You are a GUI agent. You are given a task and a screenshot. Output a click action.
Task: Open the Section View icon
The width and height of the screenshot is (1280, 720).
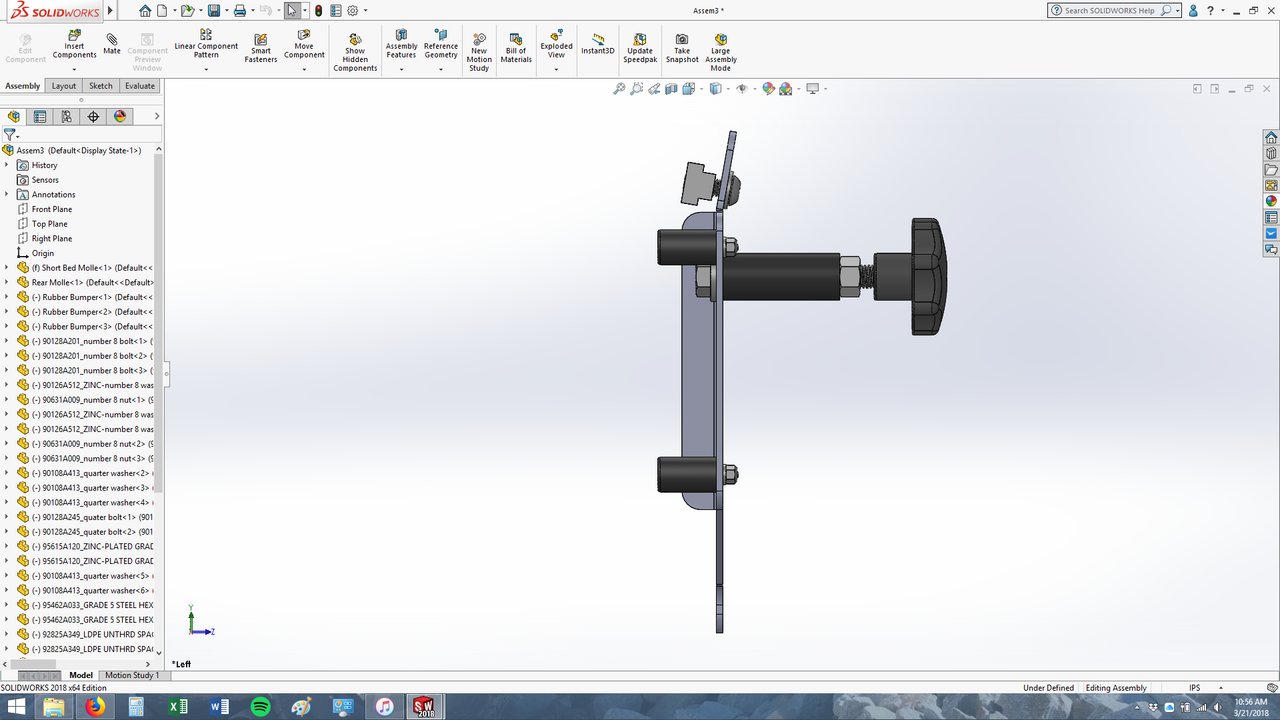click(672, 89)
